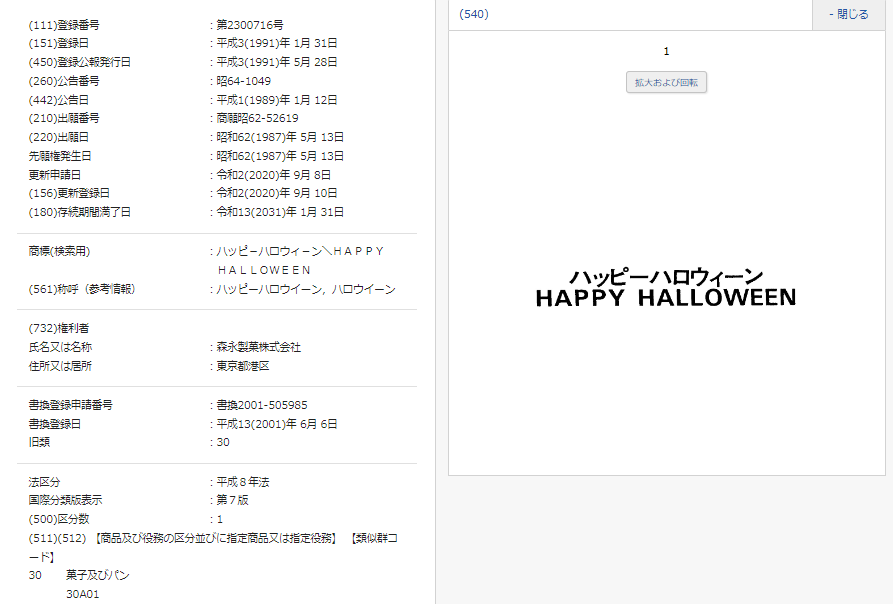Click the 法区分 label

coord(44,482)
